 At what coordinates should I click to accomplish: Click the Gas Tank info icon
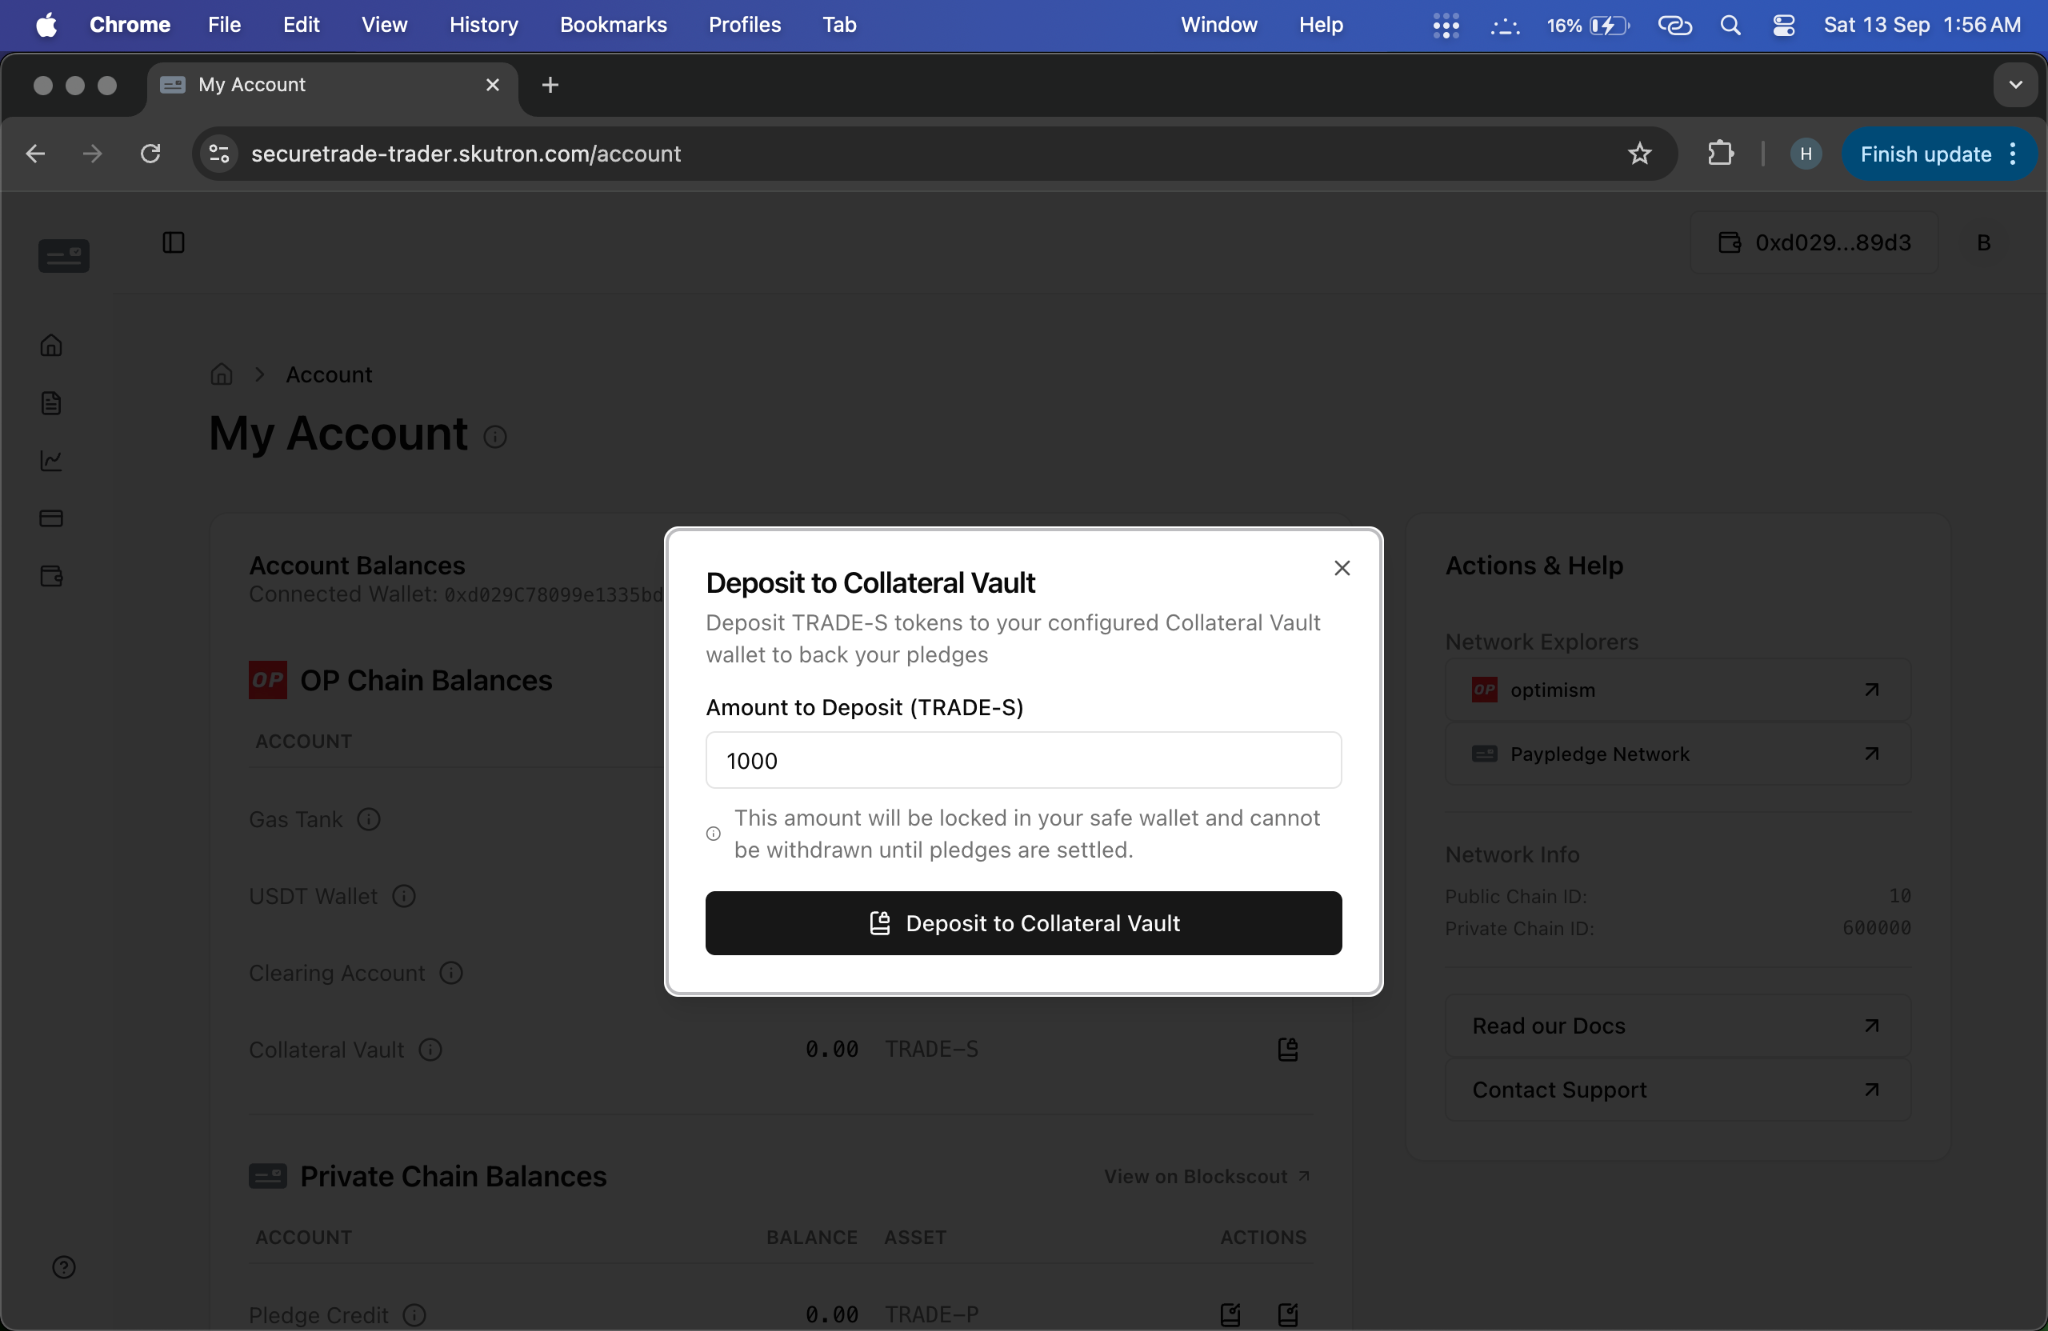pyautogui.click(x=369, y=819)
